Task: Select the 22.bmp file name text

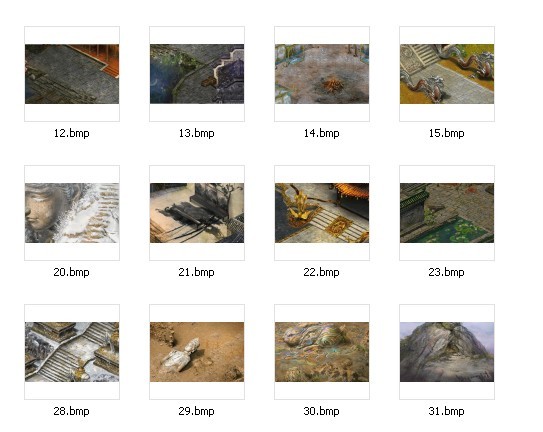Action: pos(322,272)
